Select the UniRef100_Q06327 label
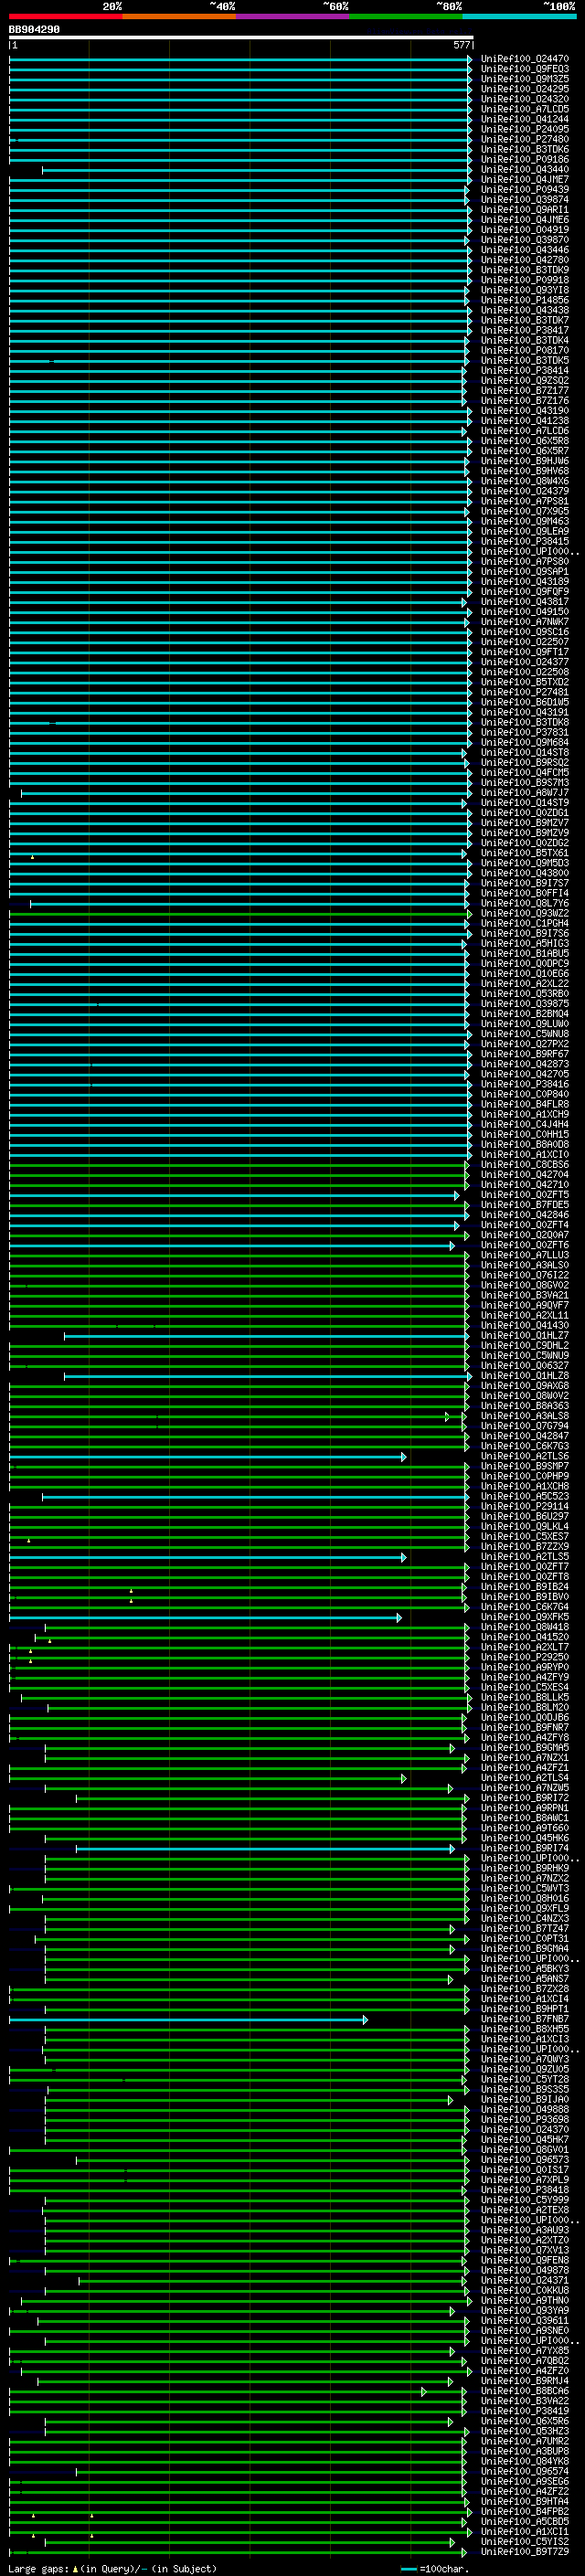Viewport: 585px width, 2576px height. pyautogui.click(x=525, y=1366)
